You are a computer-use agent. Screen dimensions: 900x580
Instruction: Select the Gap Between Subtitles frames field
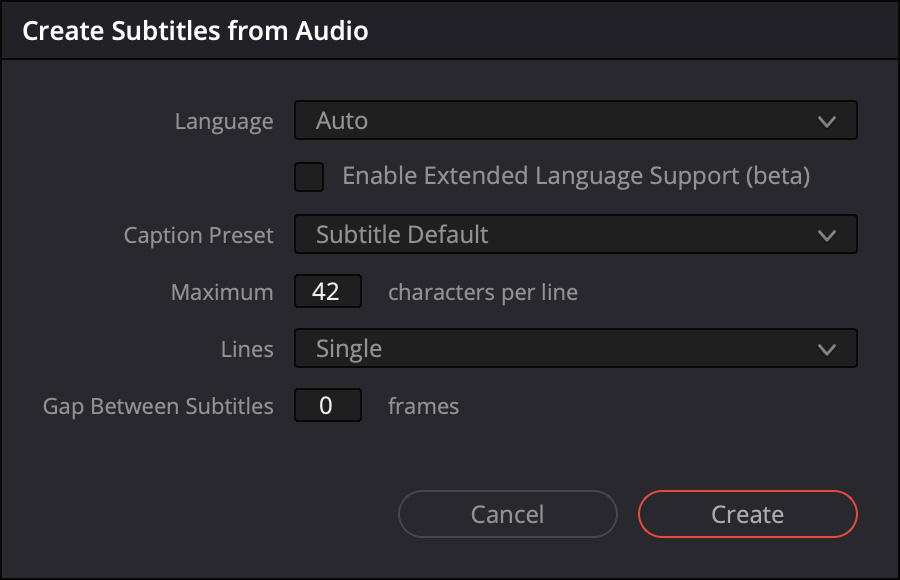point(327,406)
